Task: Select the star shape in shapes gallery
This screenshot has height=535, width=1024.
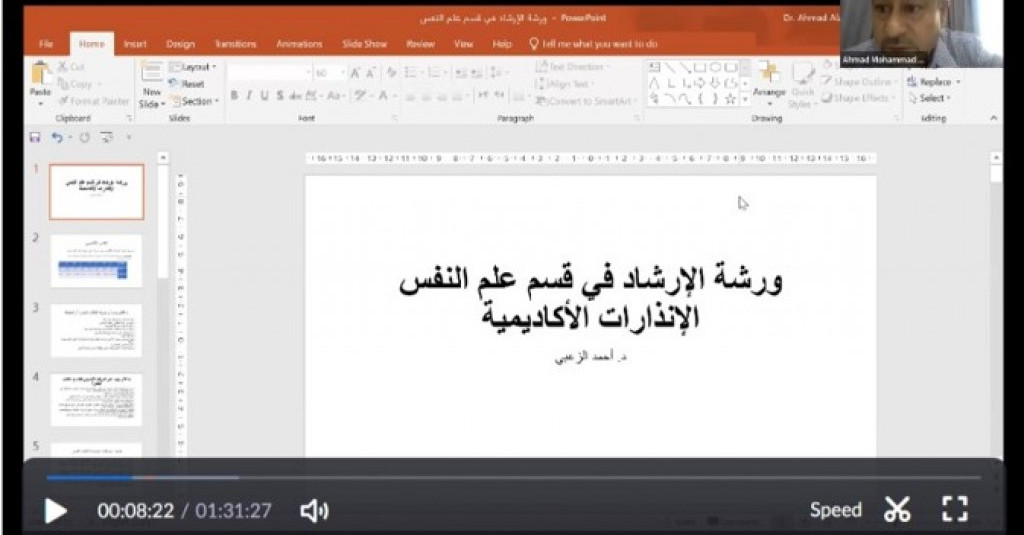Action: click(x=731, y=99)
